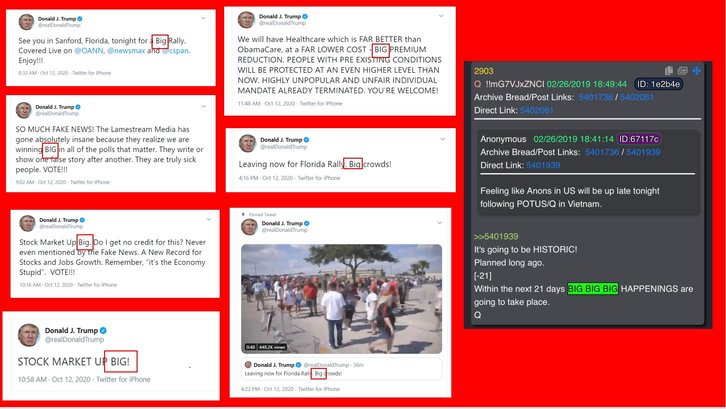
Task: Click the verified badge on the STOCK MARKET UP BIG tweet
Action: [103, 330]
